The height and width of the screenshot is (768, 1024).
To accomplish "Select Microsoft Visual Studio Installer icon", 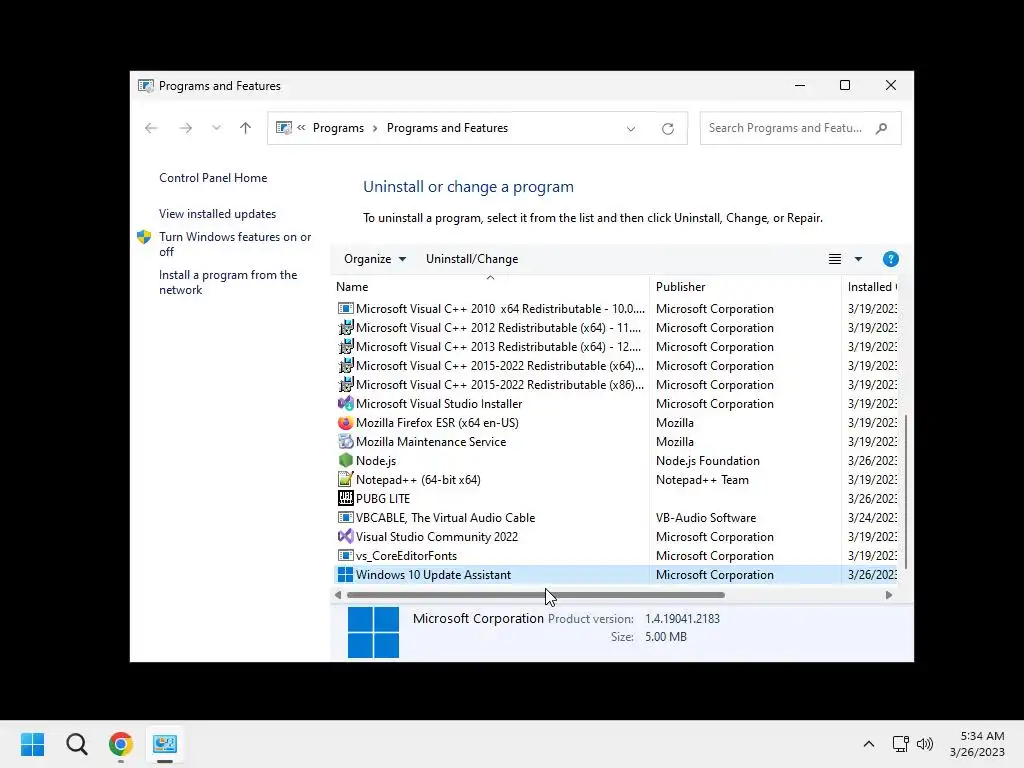I will point(345,403).
